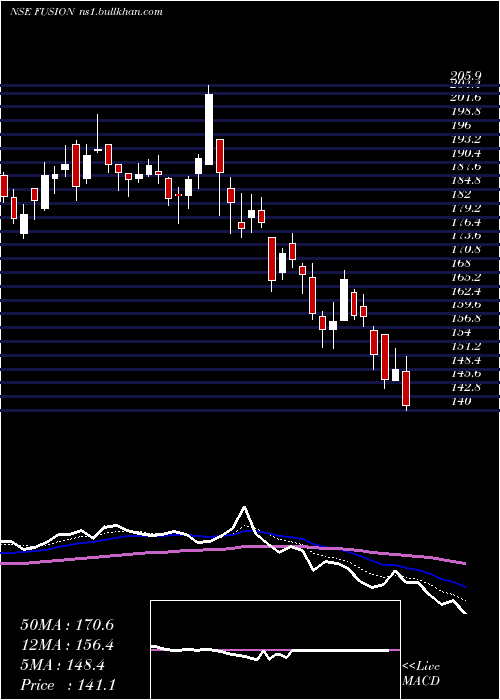Select the 145.6 price axis label
Viewport: 500px width, 700px height.
466,374
